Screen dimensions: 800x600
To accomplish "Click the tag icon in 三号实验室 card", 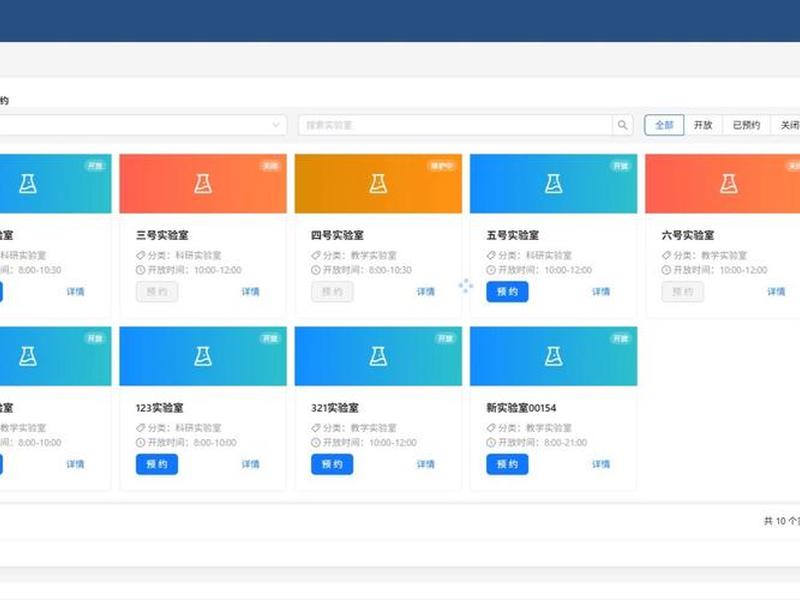I will pos(140,255).
